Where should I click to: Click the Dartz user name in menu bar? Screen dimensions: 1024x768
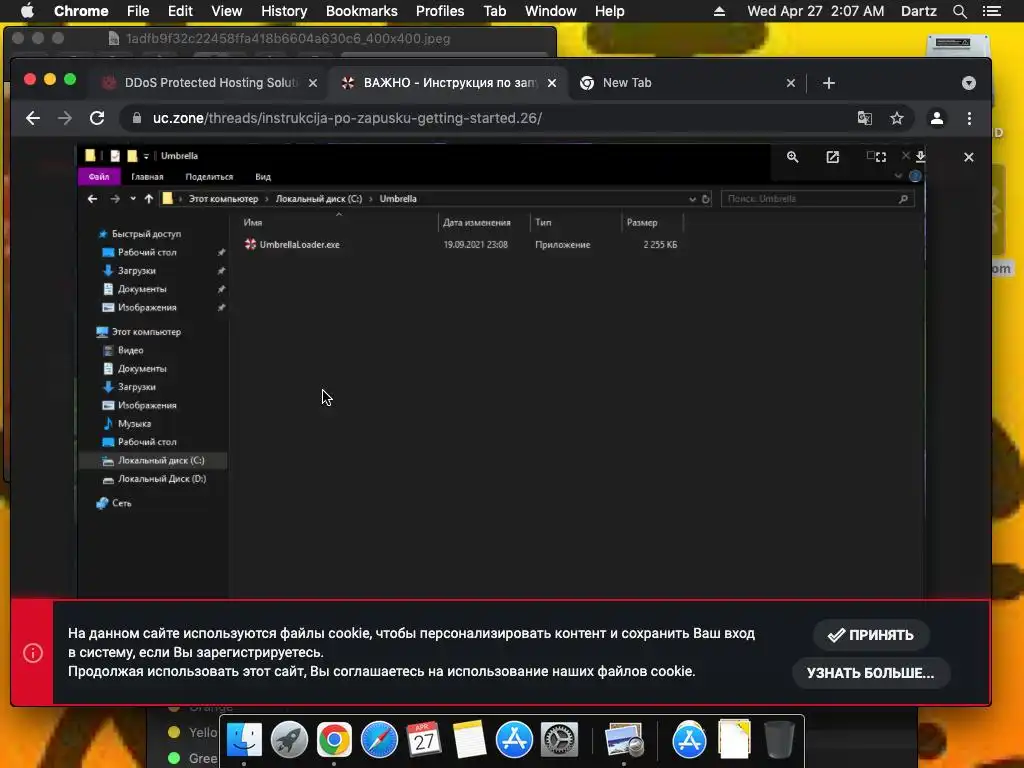click(918, 11)
